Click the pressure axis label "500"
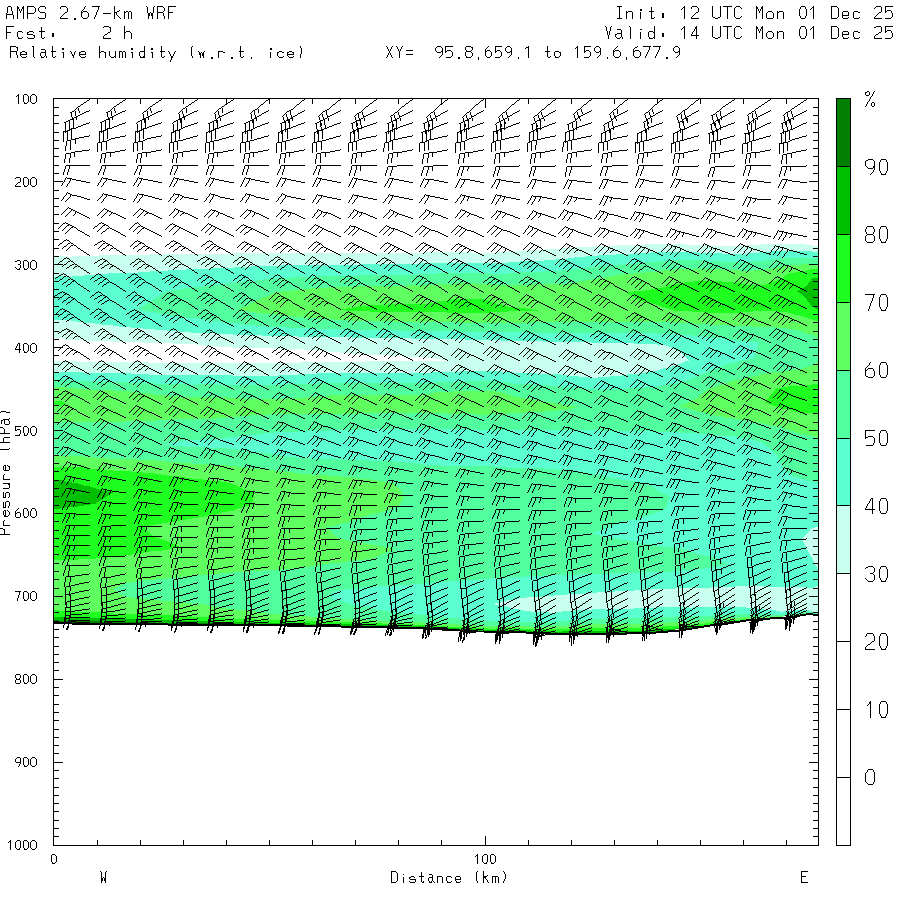 [x=26, y=430]
